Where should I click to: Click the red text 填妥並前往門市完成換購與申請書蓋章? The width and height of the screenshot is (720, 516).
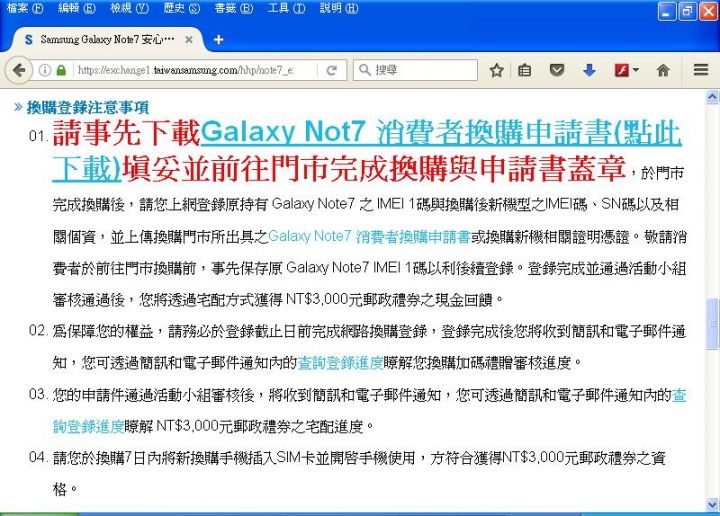click(374, 169)
